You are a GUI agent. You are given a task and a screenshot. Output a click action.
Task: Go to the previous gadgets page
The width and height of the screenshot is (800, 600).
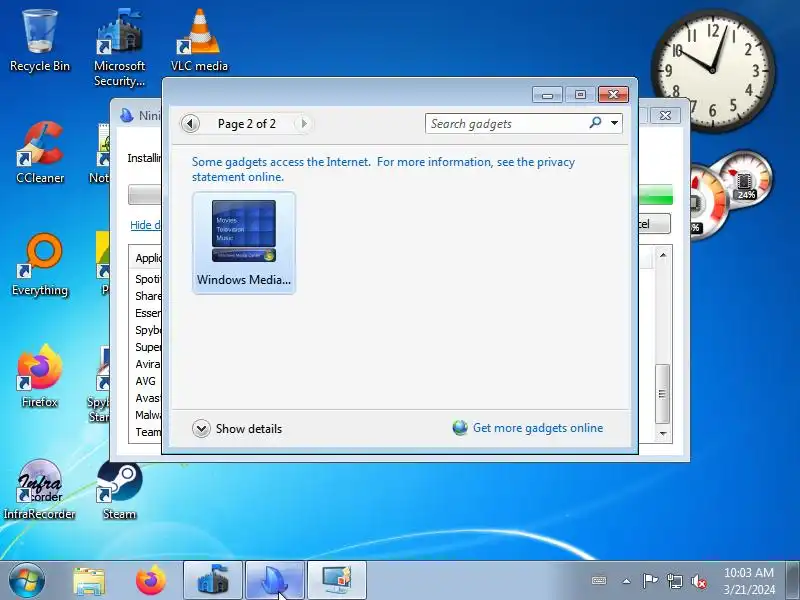pos(190,123)
